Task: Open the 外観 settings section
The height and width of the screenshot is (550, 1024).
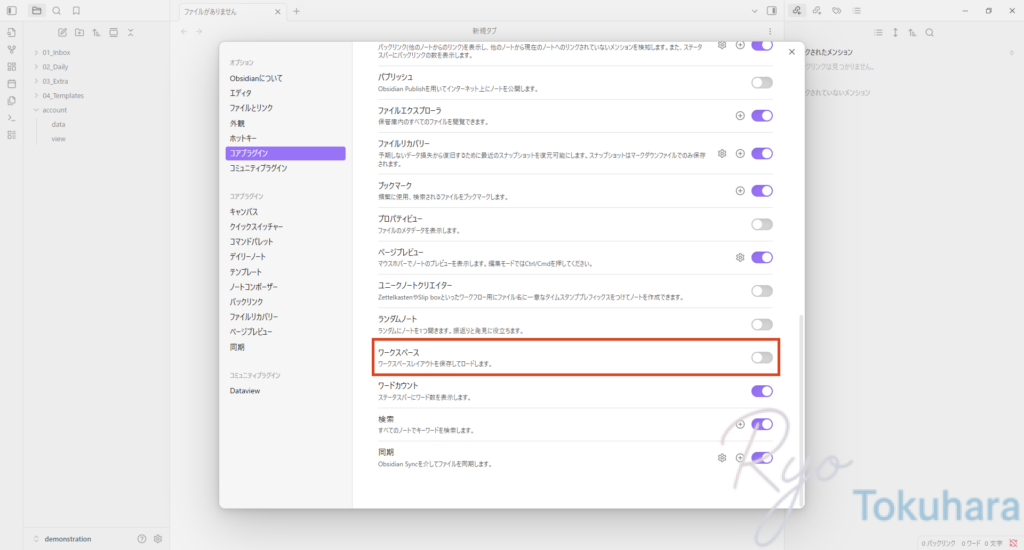Action: pos(237,123)
